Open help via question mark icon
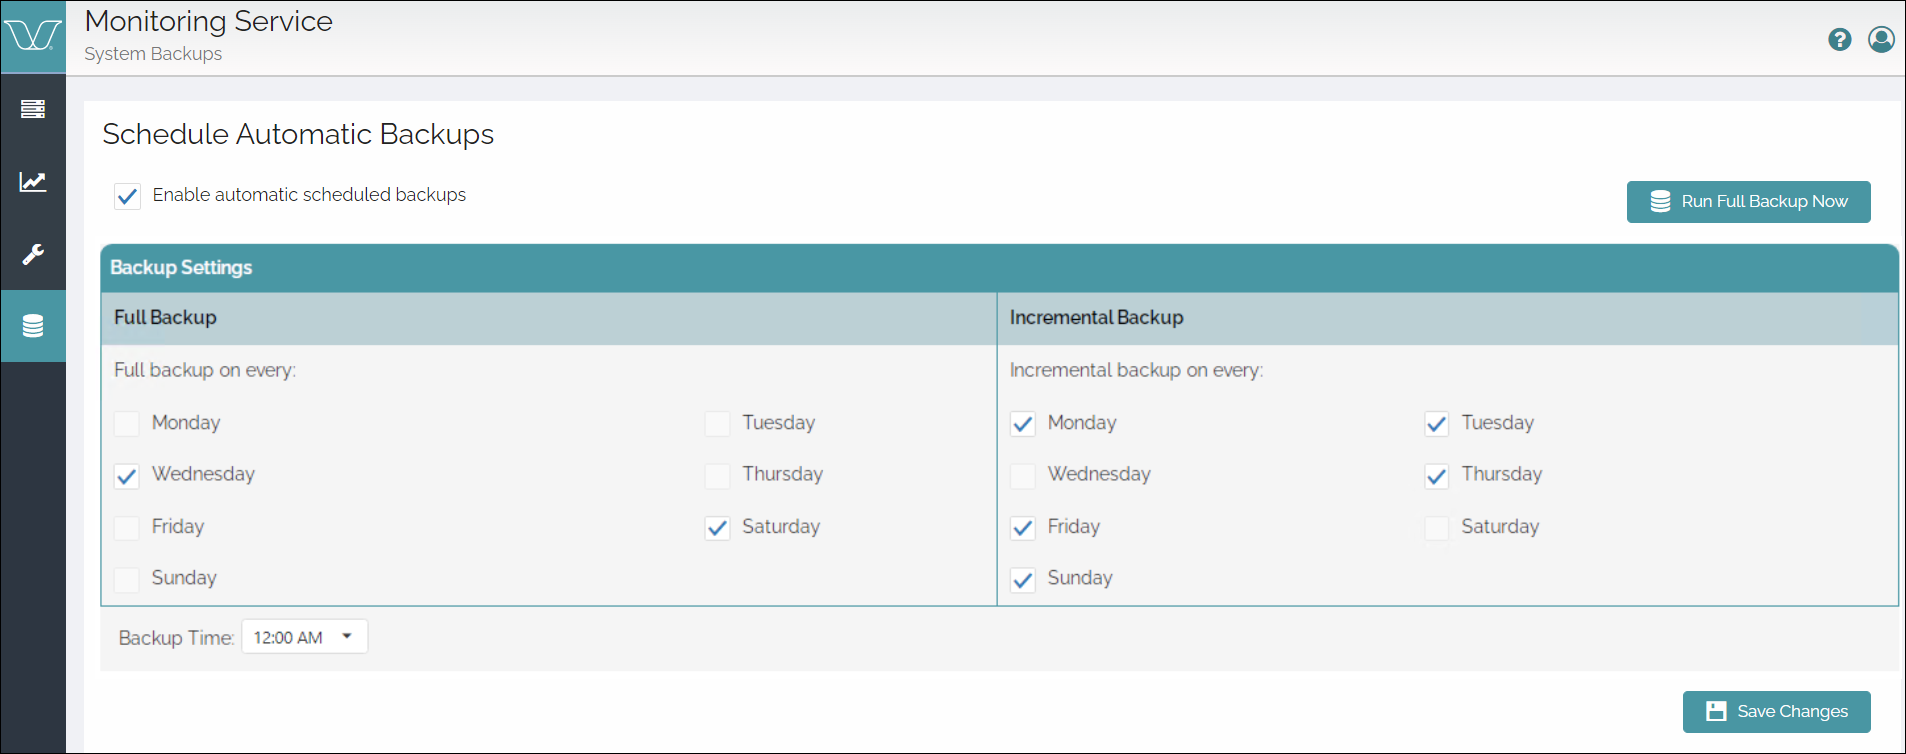 (1839, 39)
